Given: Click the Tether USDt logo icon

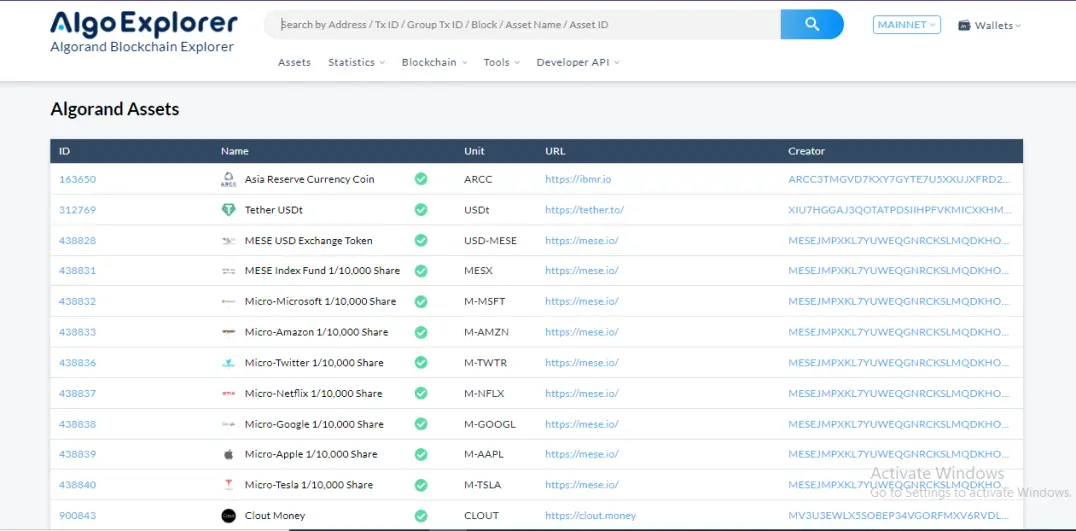Looking at the screenshot, I should click(x=229, y=210).
